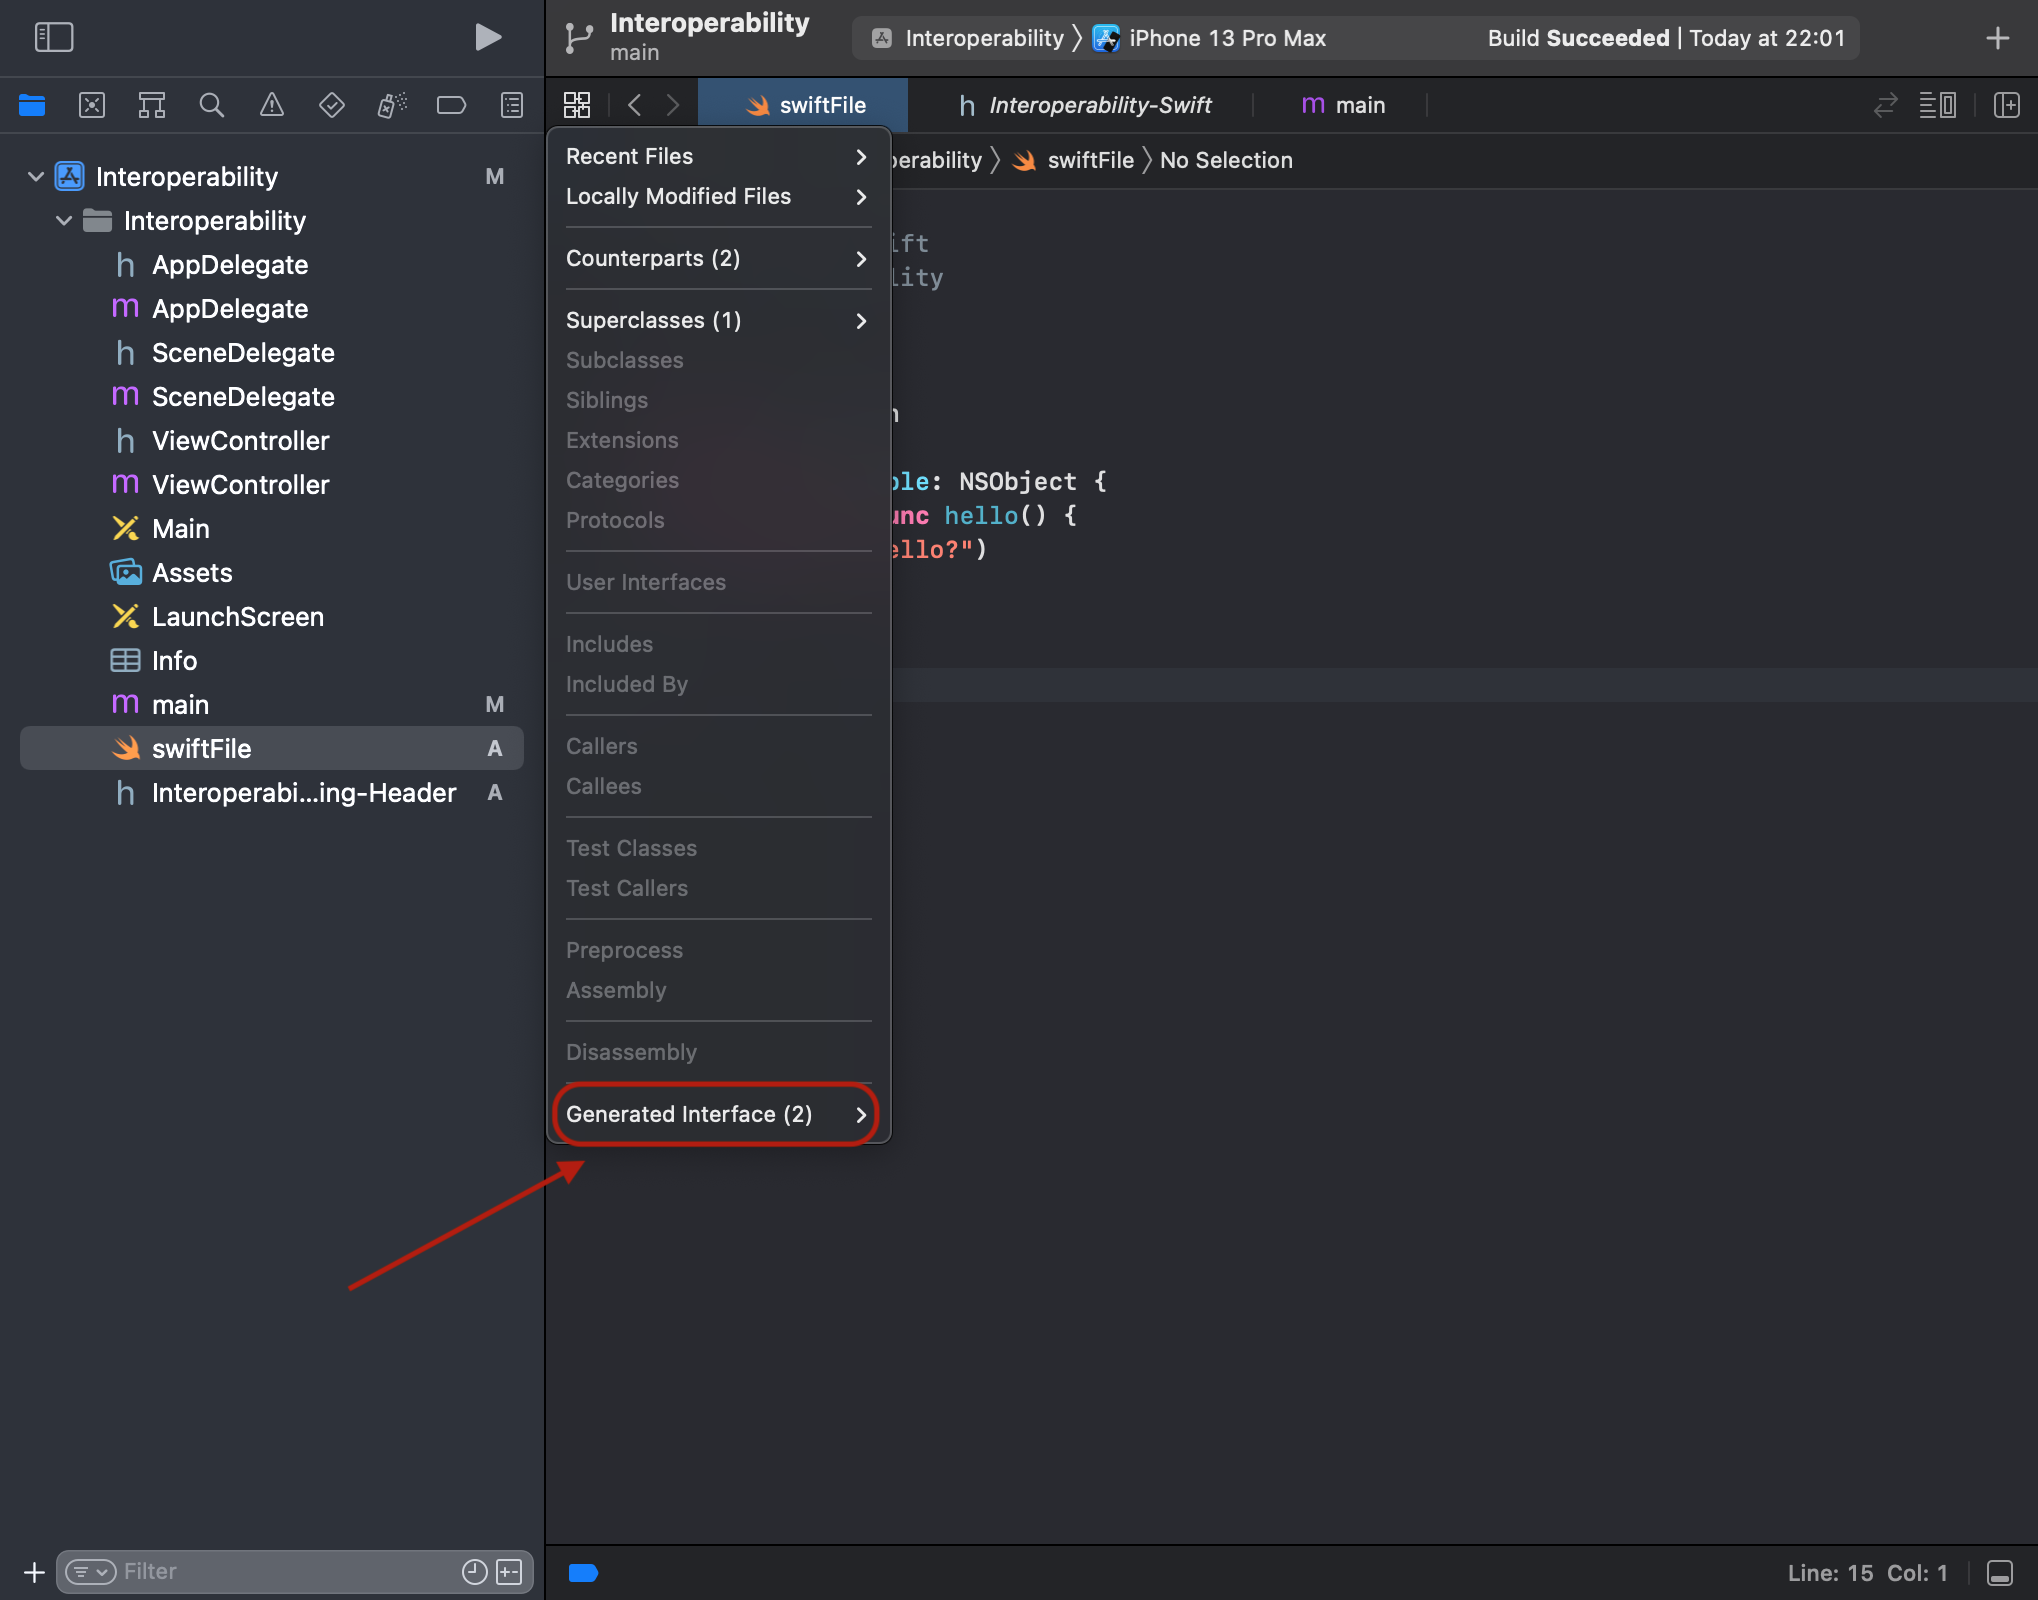Expand Locally Modified Files submenu
Viewport: 2038px width, 1600px height.
pyautogui.click(x=718, y=197)
